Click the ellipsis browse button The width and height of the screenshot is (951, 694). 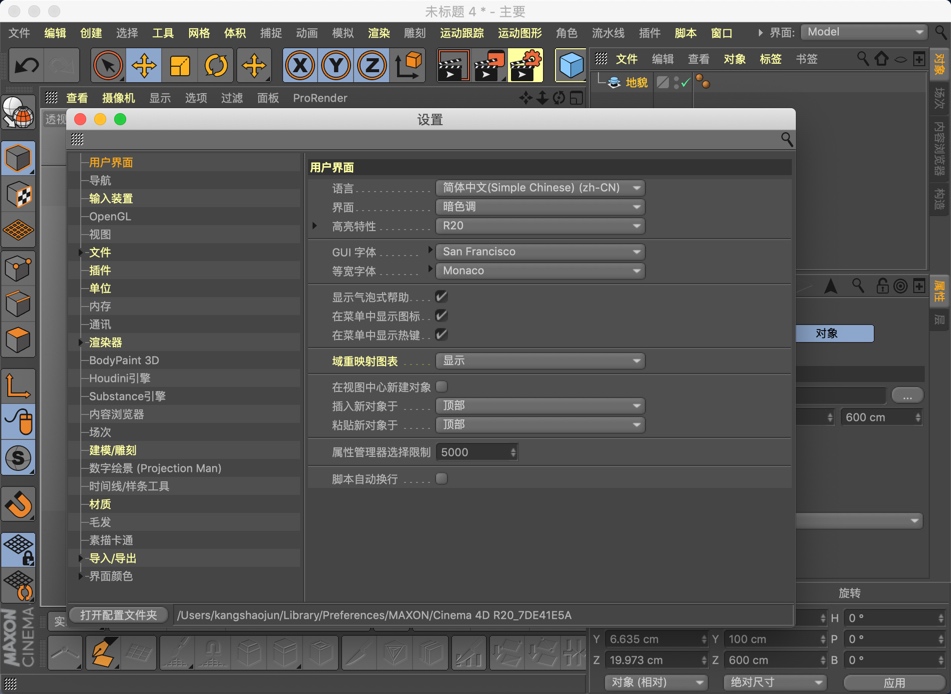[907, 396]
